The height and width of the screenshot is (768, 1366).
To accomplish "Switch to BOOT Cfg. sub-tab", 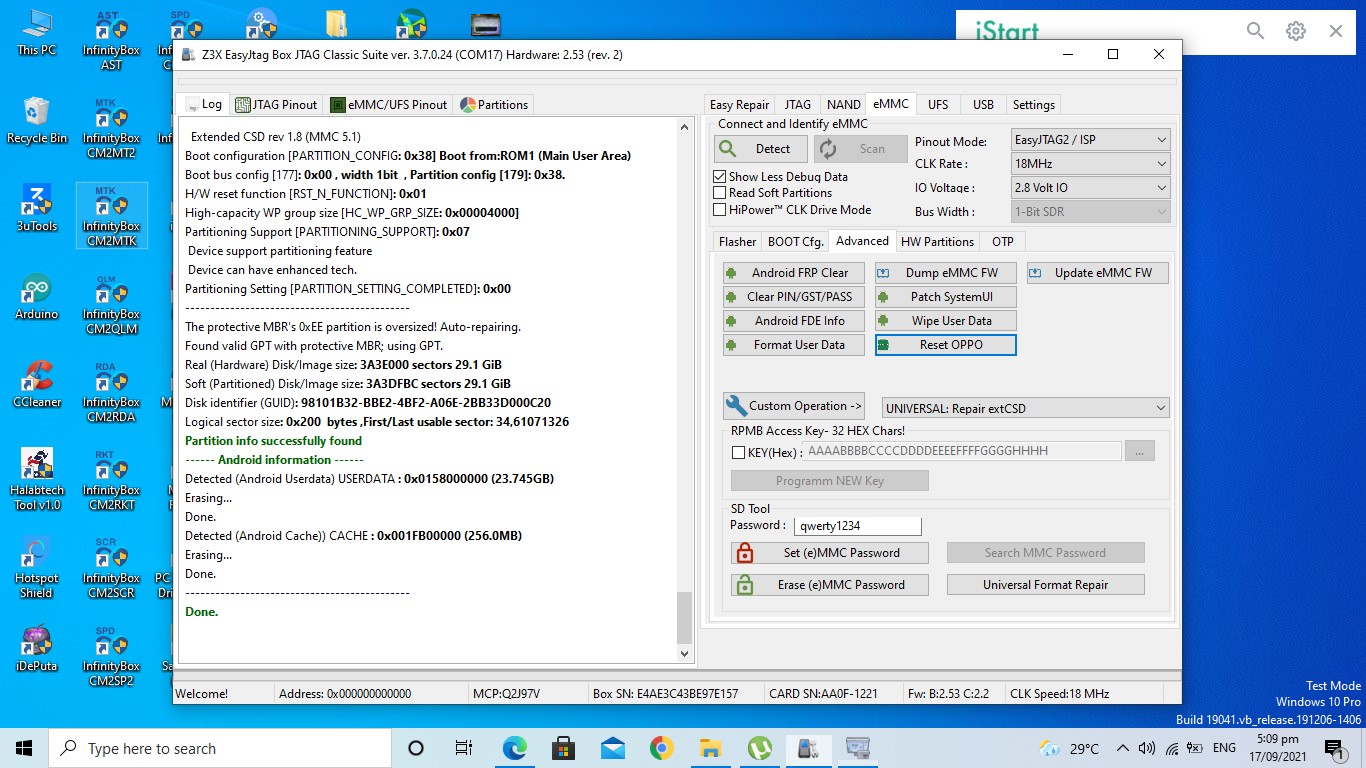I will [796, 242].
